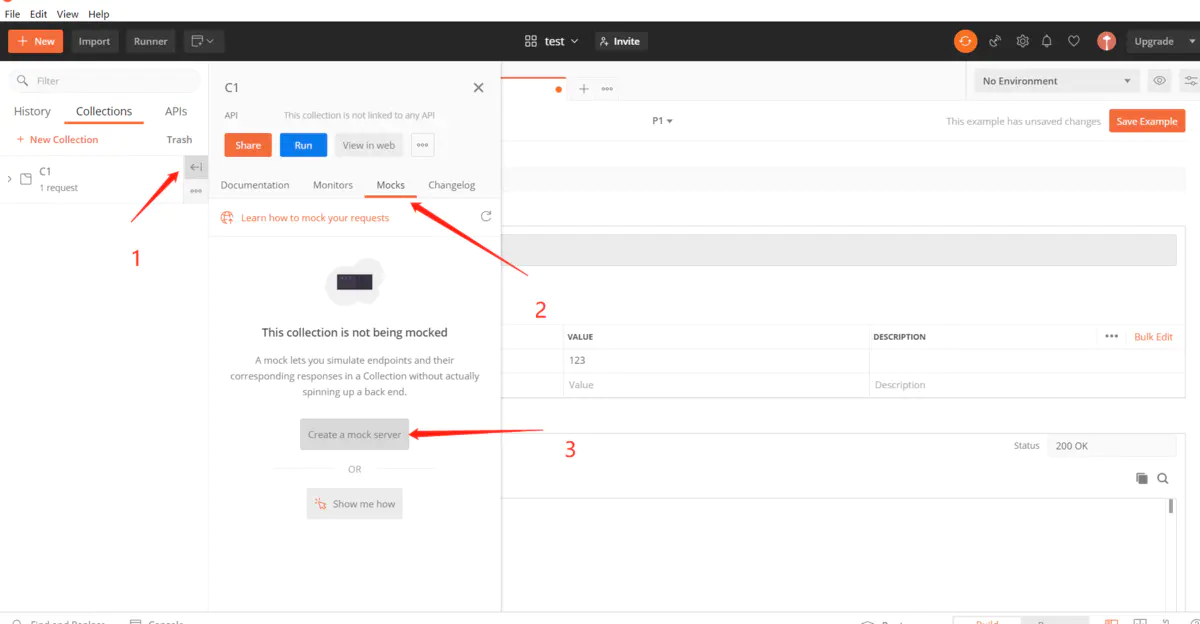Screen dimensions: 1200x624
Task: Copy the response body with copy icon
Action: pos(1142,478)
